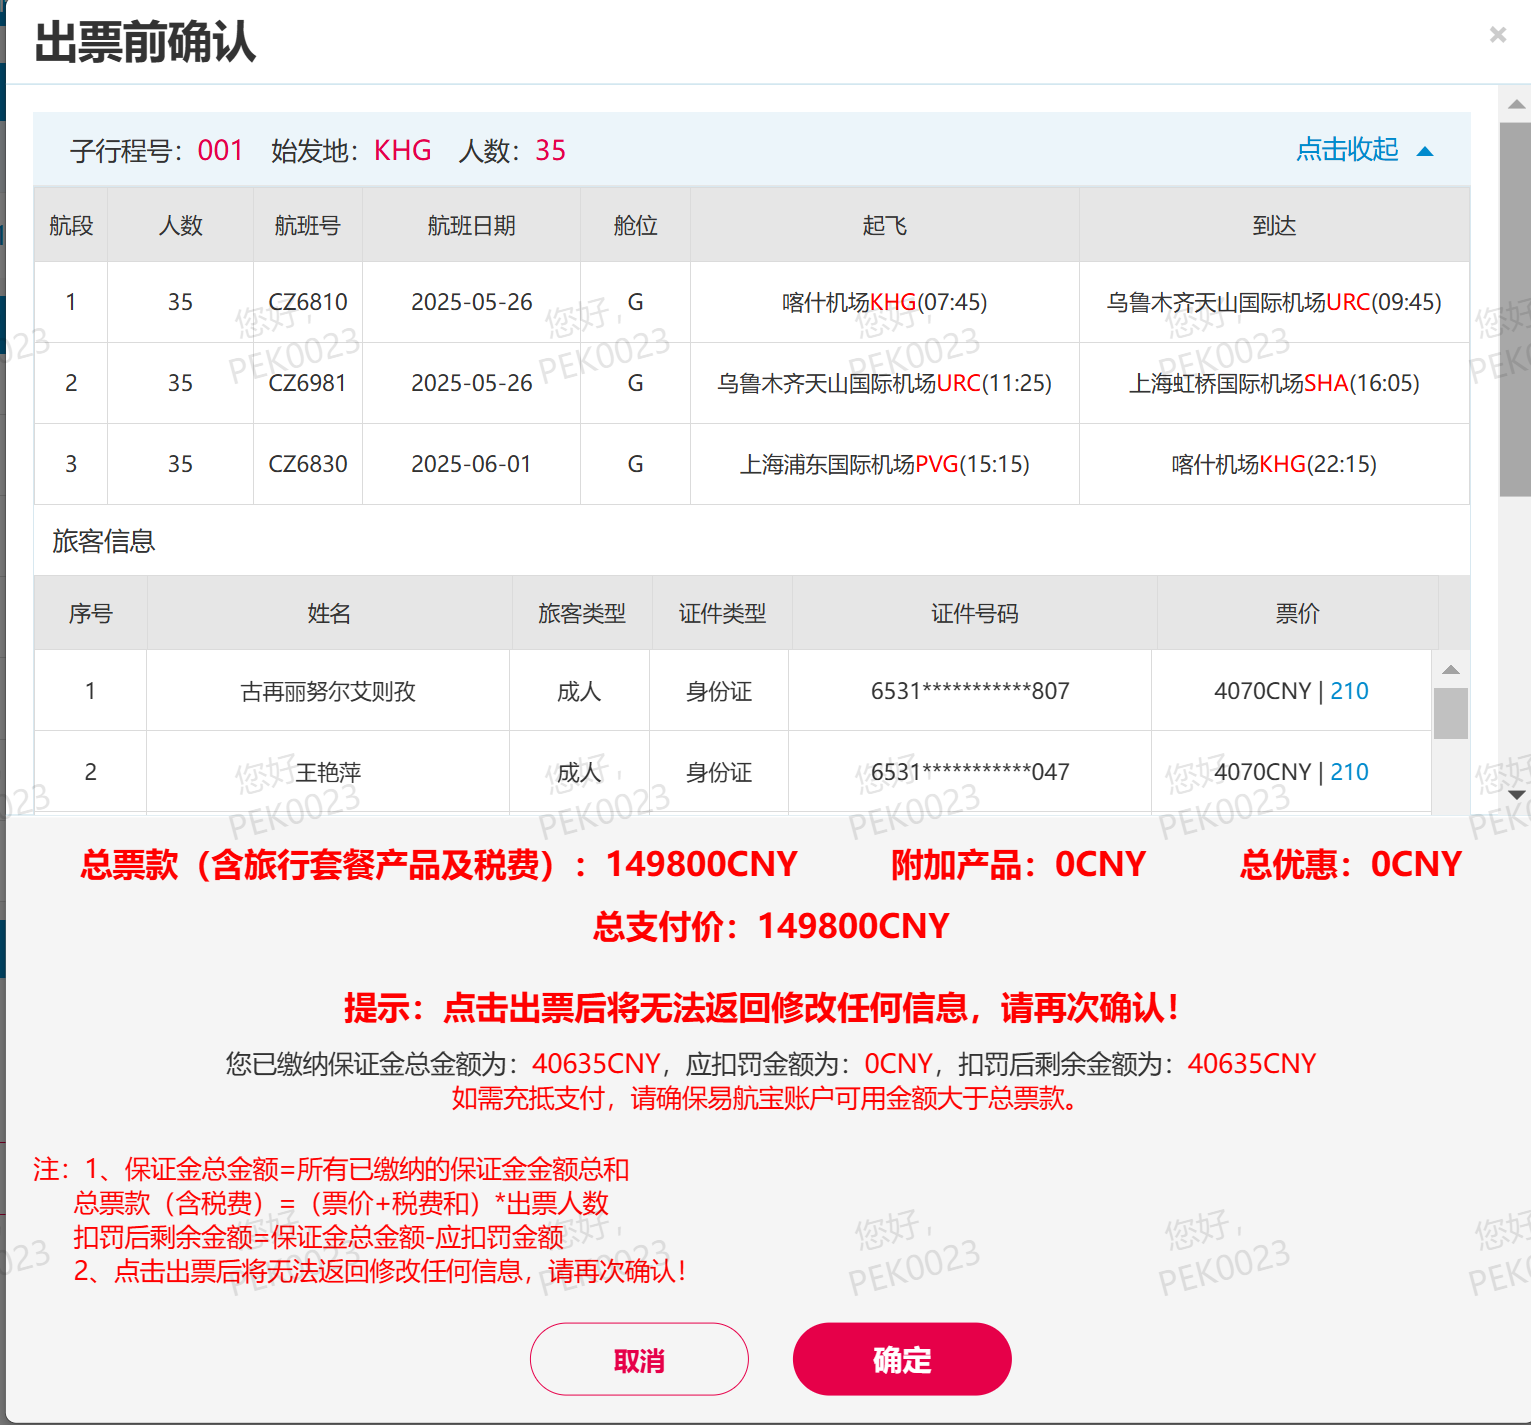Click the 姓名 column header
This screenshot has height=1425, width=1531.
[329, 614]
